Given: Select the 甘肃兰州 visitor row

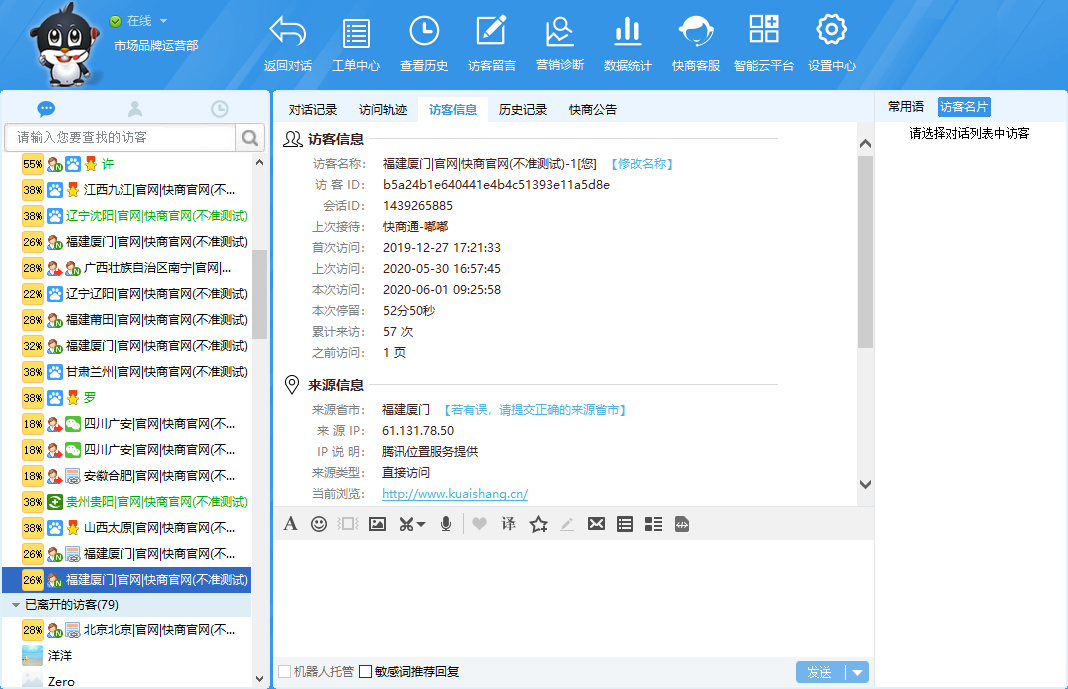Looking at the screenshot, I should tap(127, 372).
